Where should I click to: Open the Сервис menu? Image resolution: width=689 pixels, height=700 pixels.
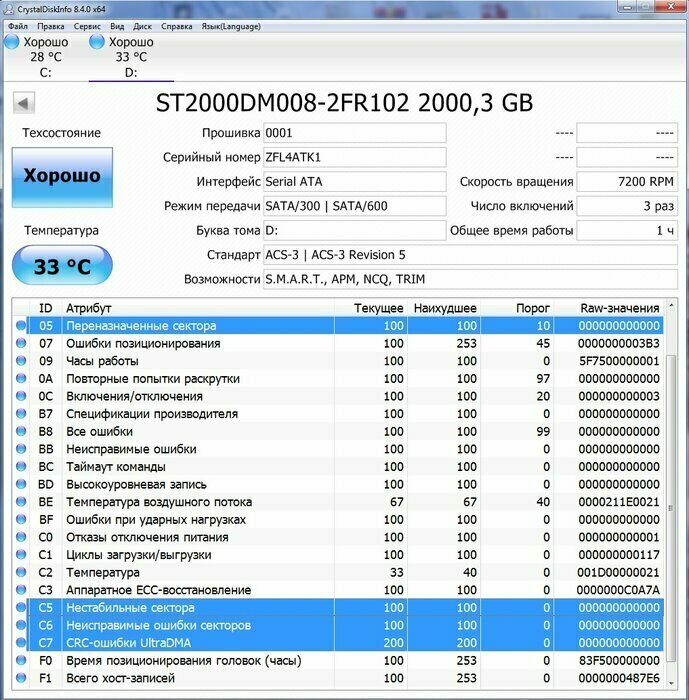[x=87, y=26]
